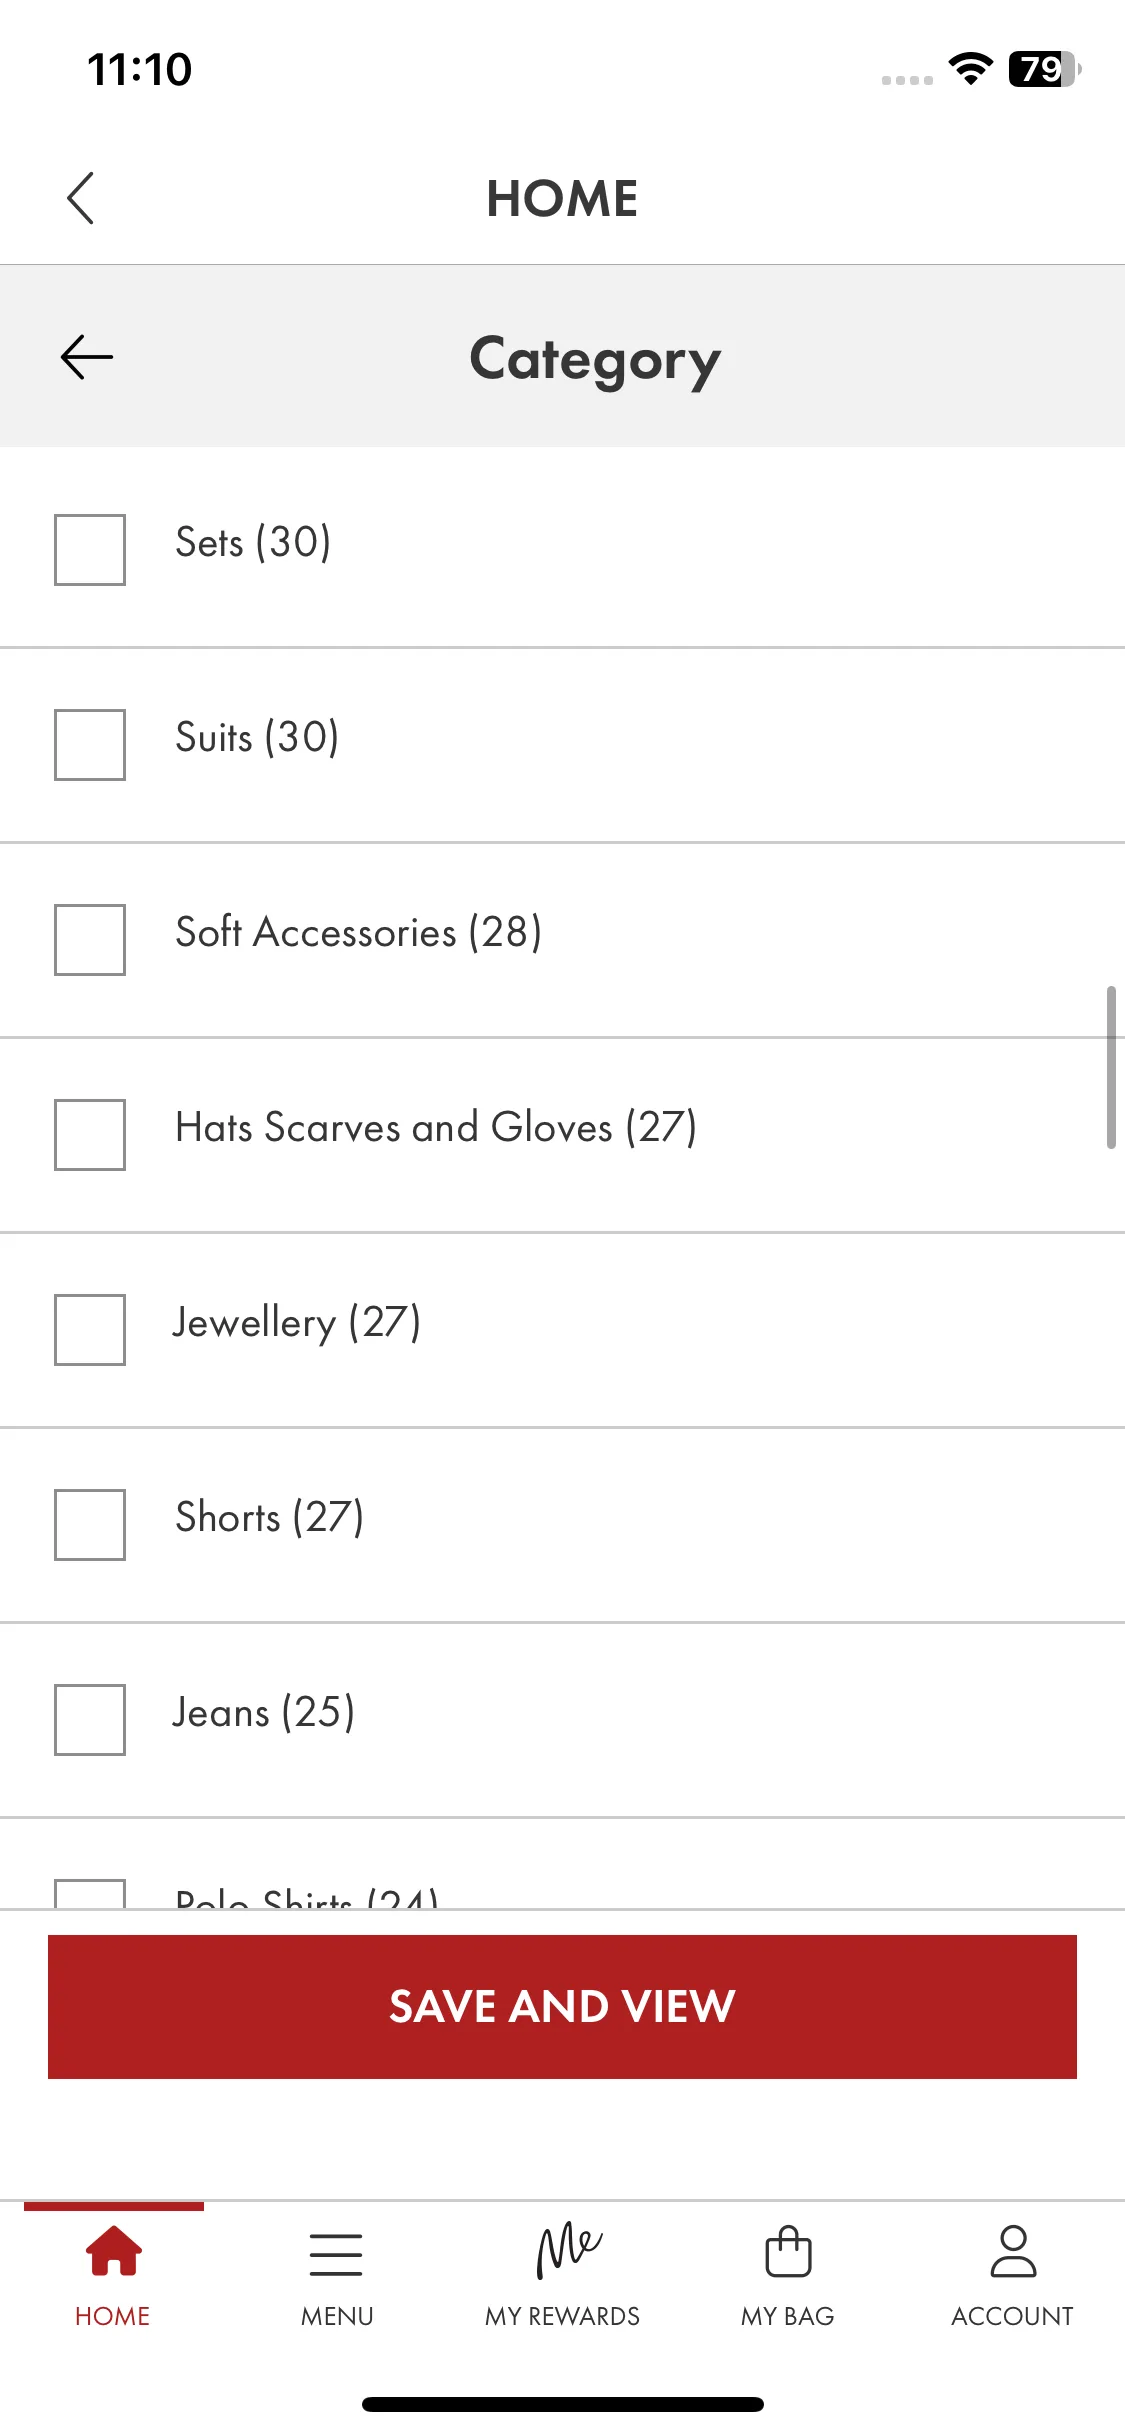Click the category list scrollbar handle

(1111, 1067)
